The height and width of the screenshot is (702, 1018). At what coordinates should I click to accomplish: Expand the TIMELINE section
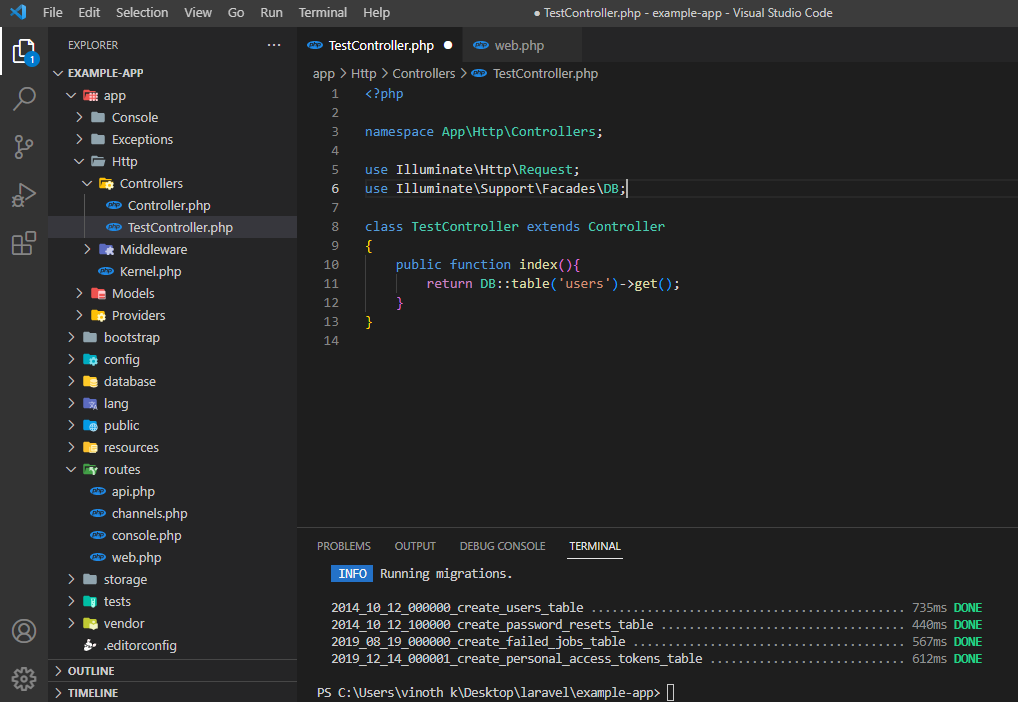pos(92,693)
